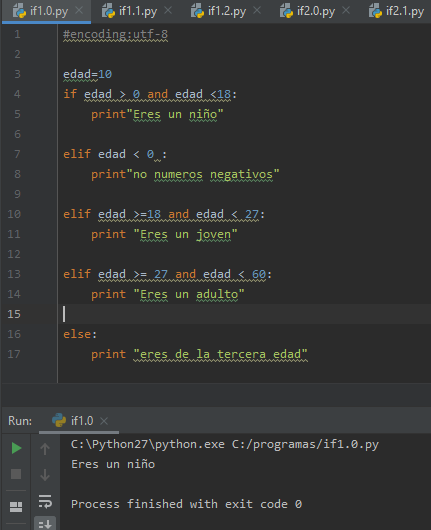Click the "Eres un niño" console output
Image resolution: width=431 pixels, height=530 pixels.
[113, 464]
